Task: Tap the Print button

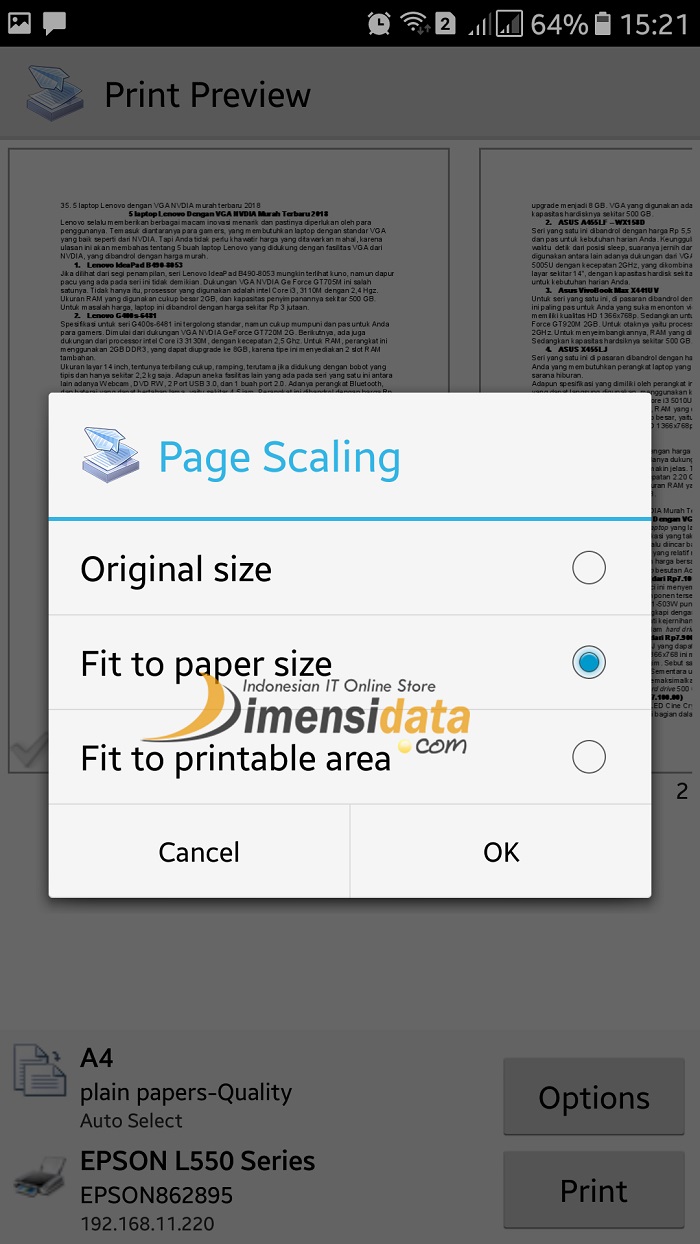Action: 594,1191
